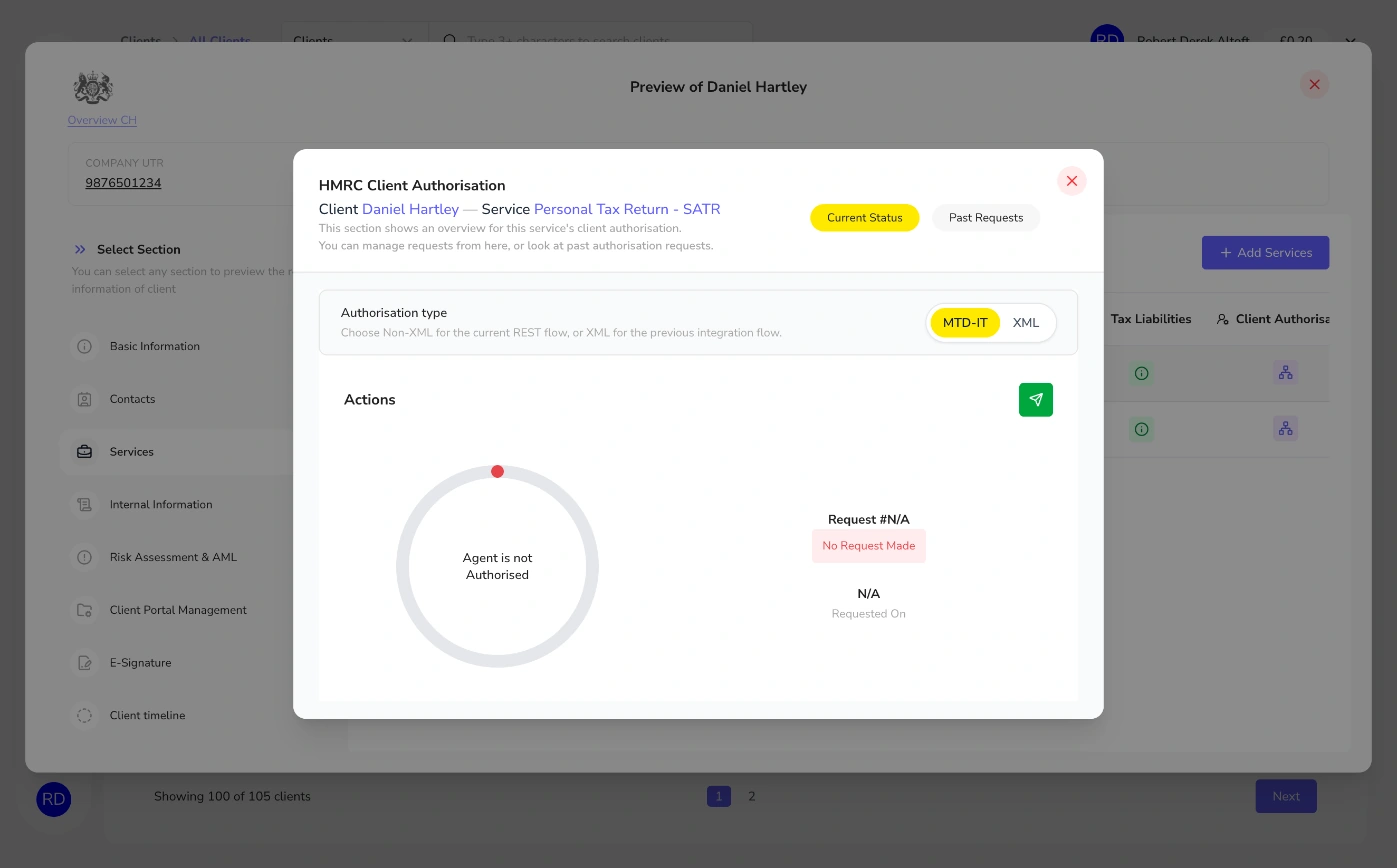Click the green send request icon
This screenshot has height=868, width=1397.
(1036, 400)
